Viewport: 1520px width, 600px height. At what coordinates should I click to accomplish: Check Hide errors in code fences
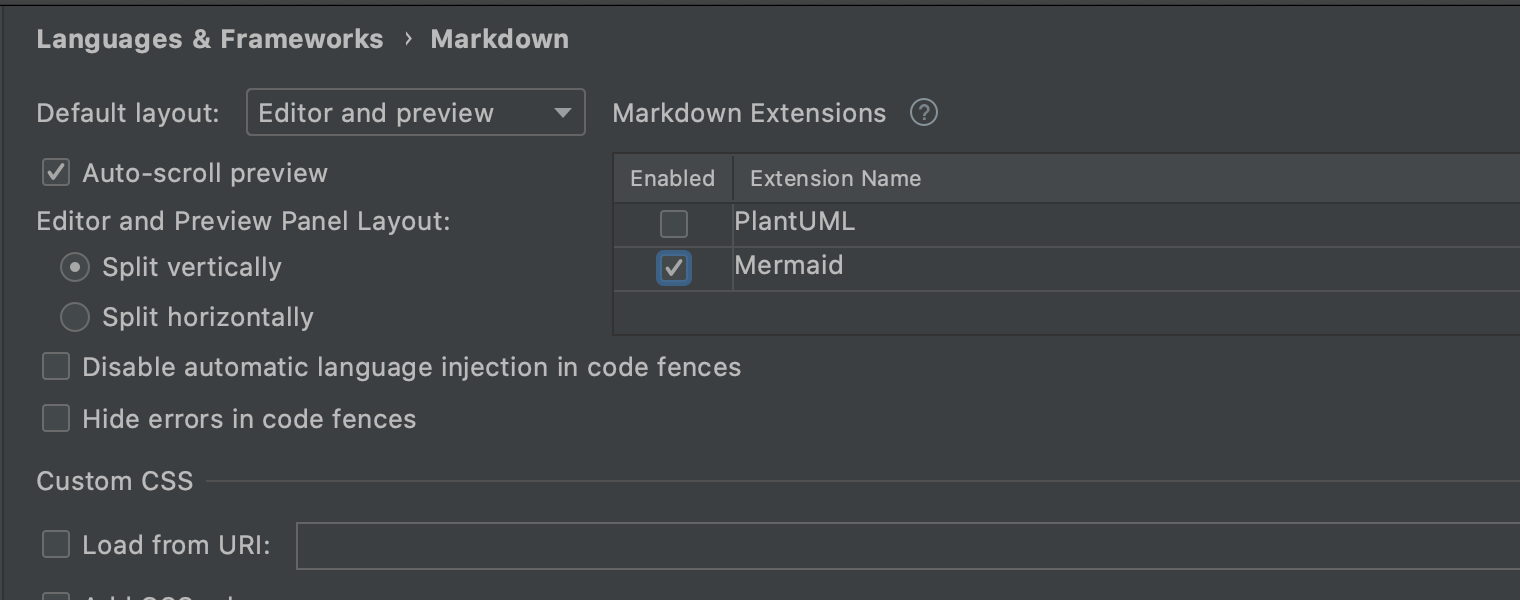pos(56,418)
